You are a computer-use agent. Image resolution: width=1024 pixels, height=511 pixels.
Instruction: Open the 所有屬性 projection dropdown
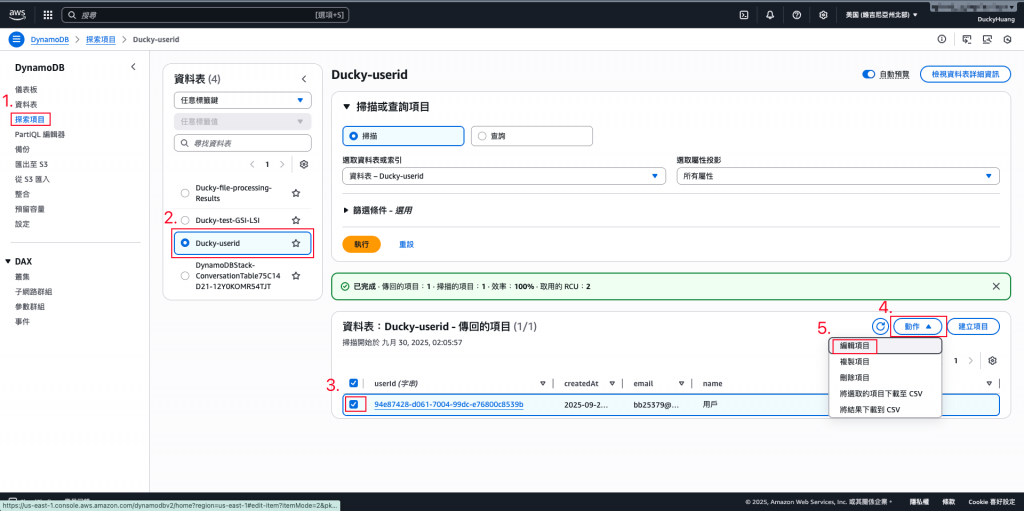[x=838, y=176]
